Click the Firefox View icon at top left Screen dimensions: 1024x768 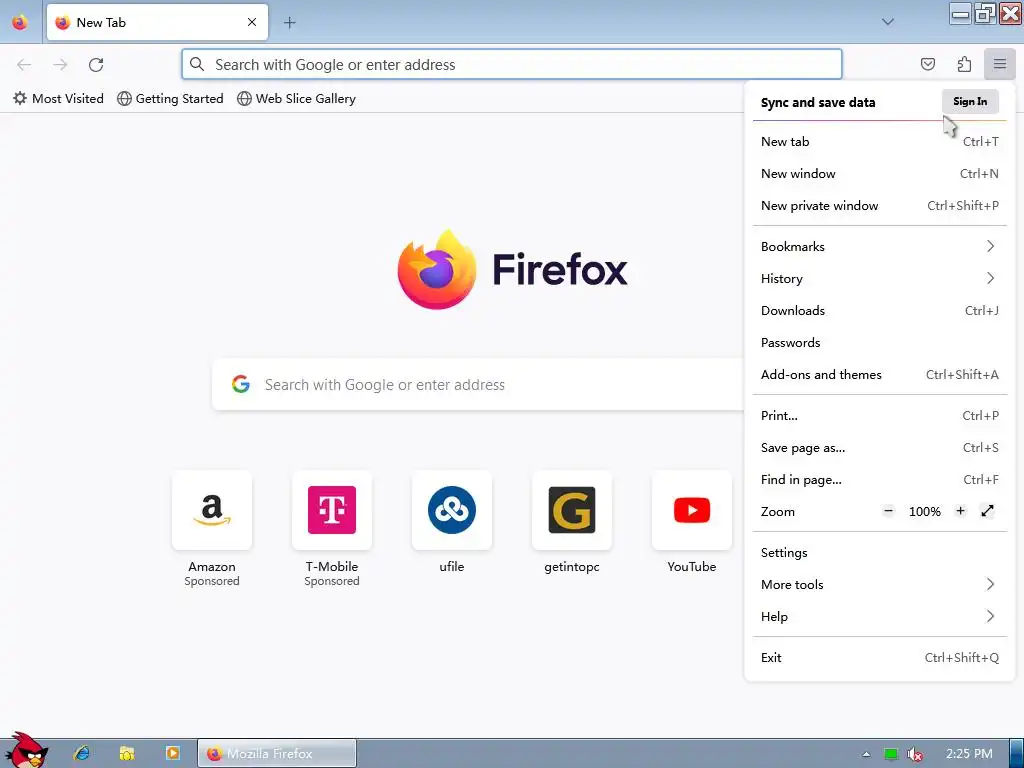pos(20,22)
